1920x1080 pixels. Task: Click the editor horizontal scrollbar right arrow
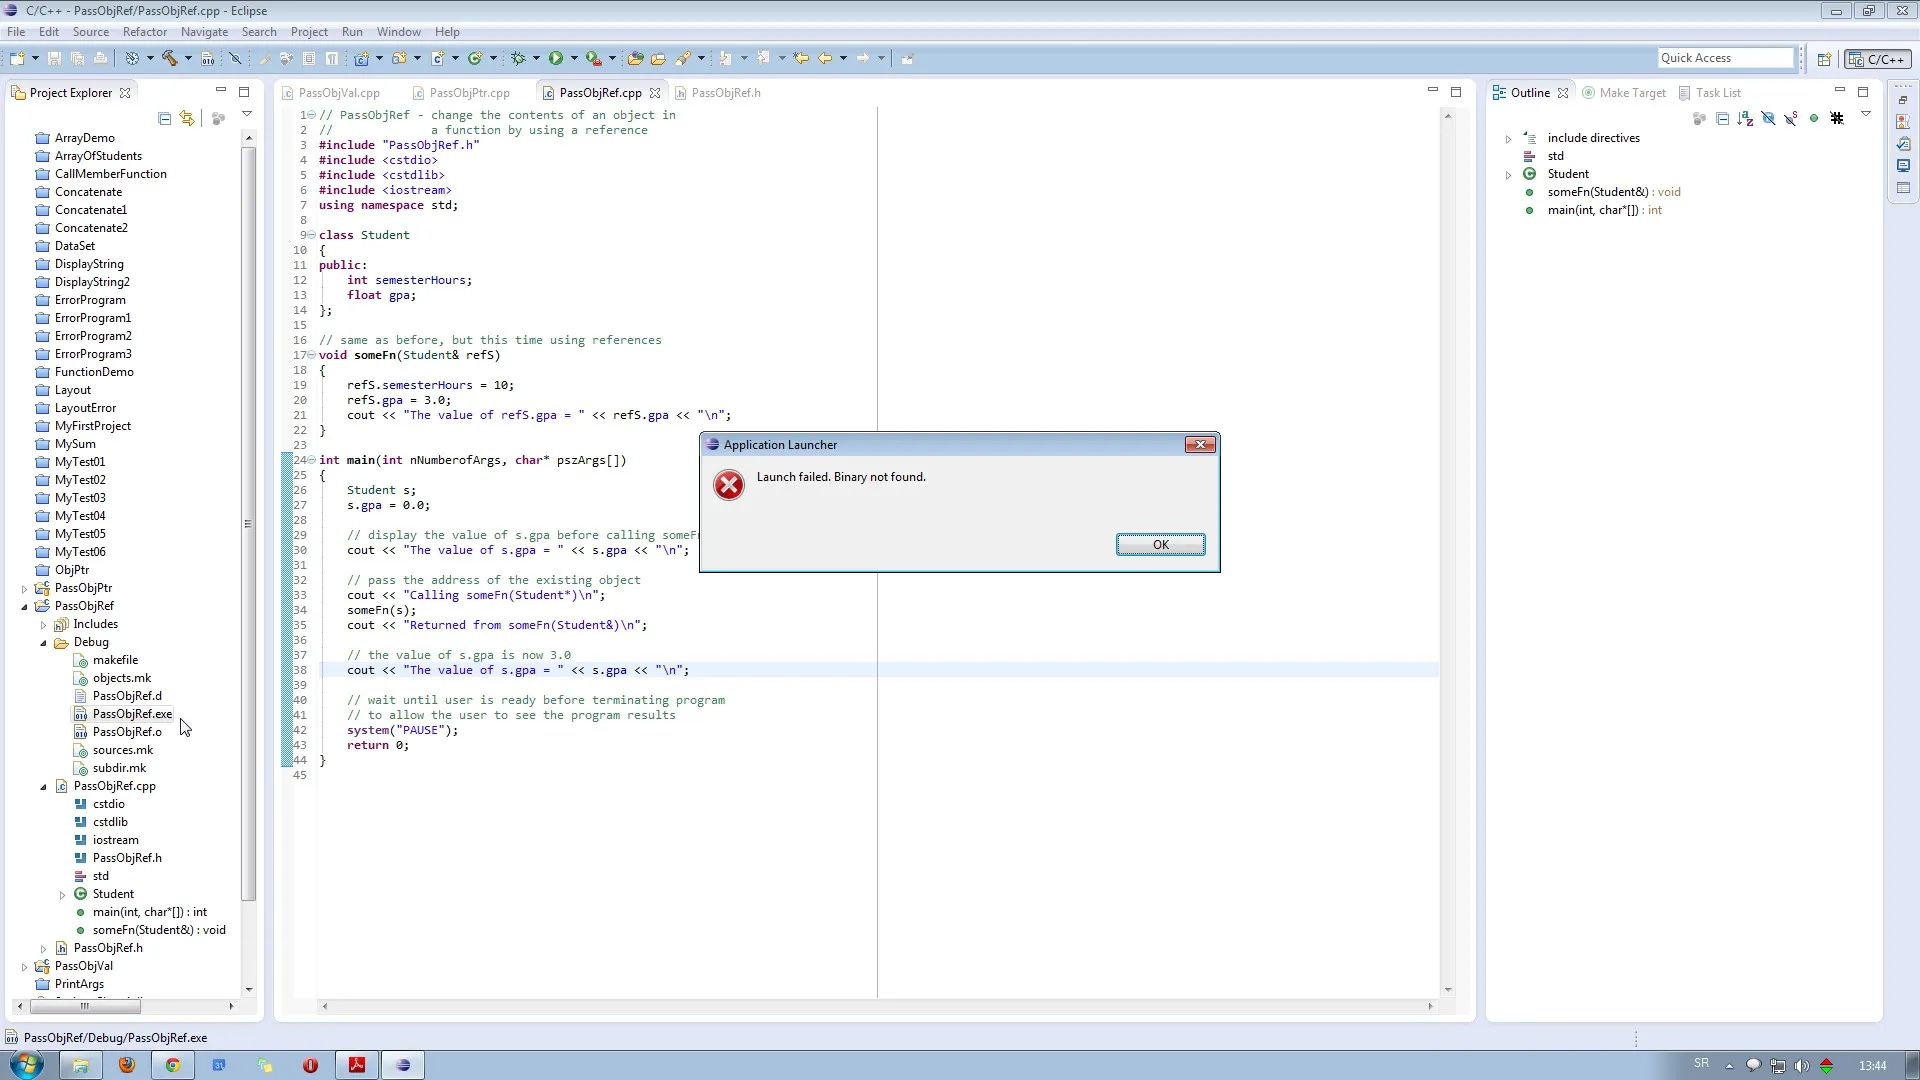pos(1430,1007)
